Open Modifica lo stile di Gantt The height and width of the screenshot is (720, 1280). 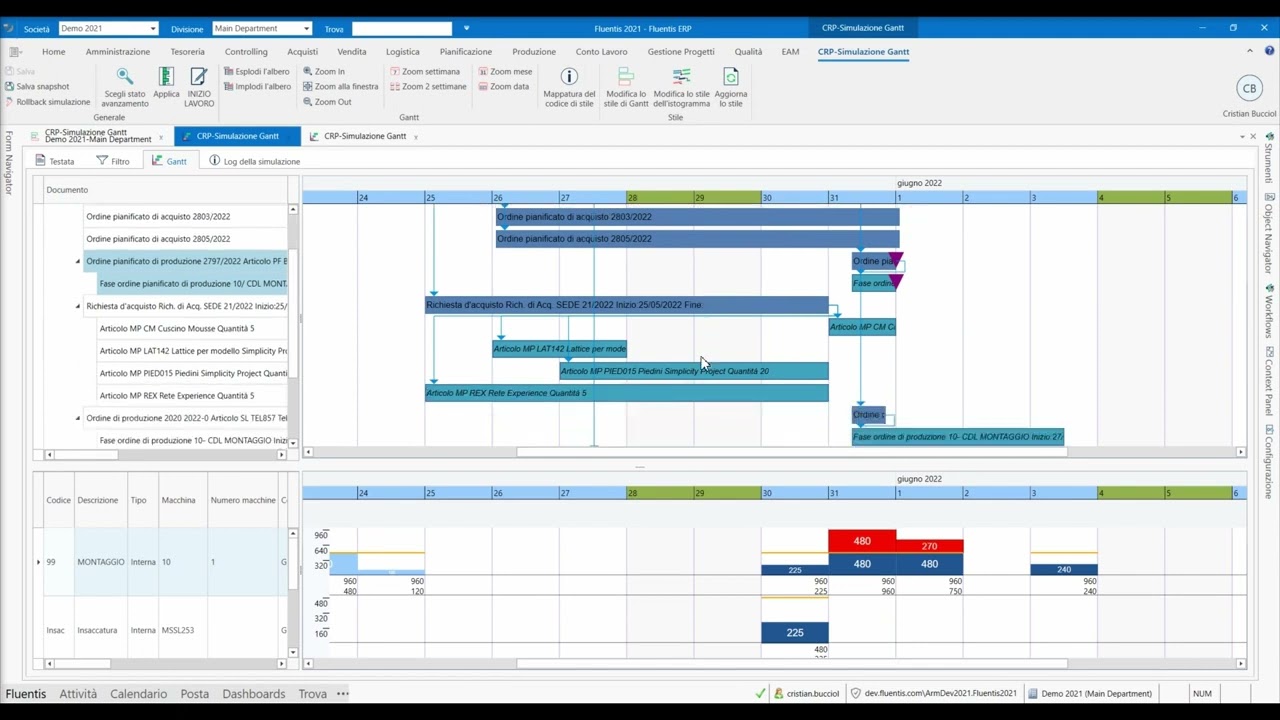[x=626, y=88]
